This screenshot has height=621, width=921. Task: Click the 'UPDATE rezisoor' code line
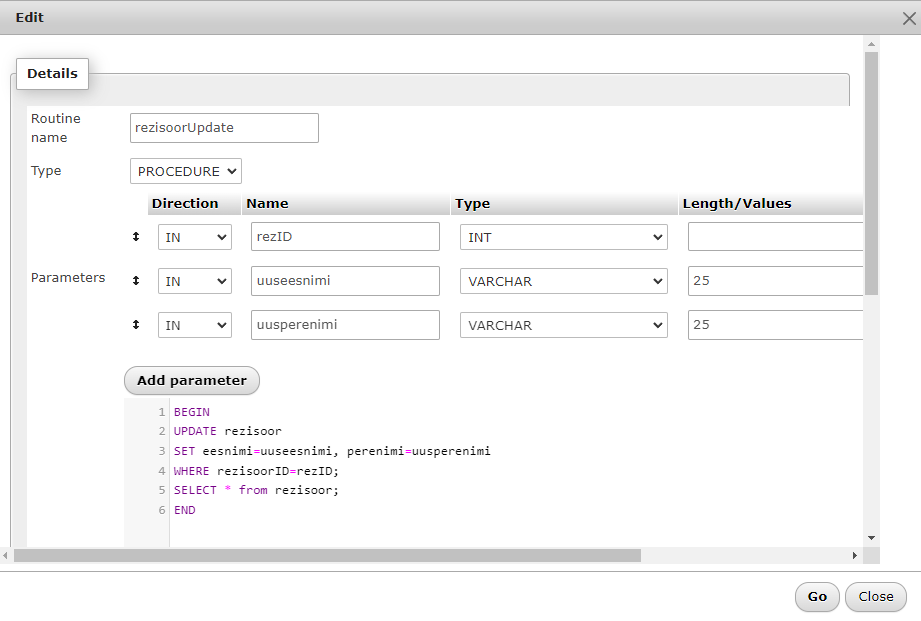click(228, 431)
